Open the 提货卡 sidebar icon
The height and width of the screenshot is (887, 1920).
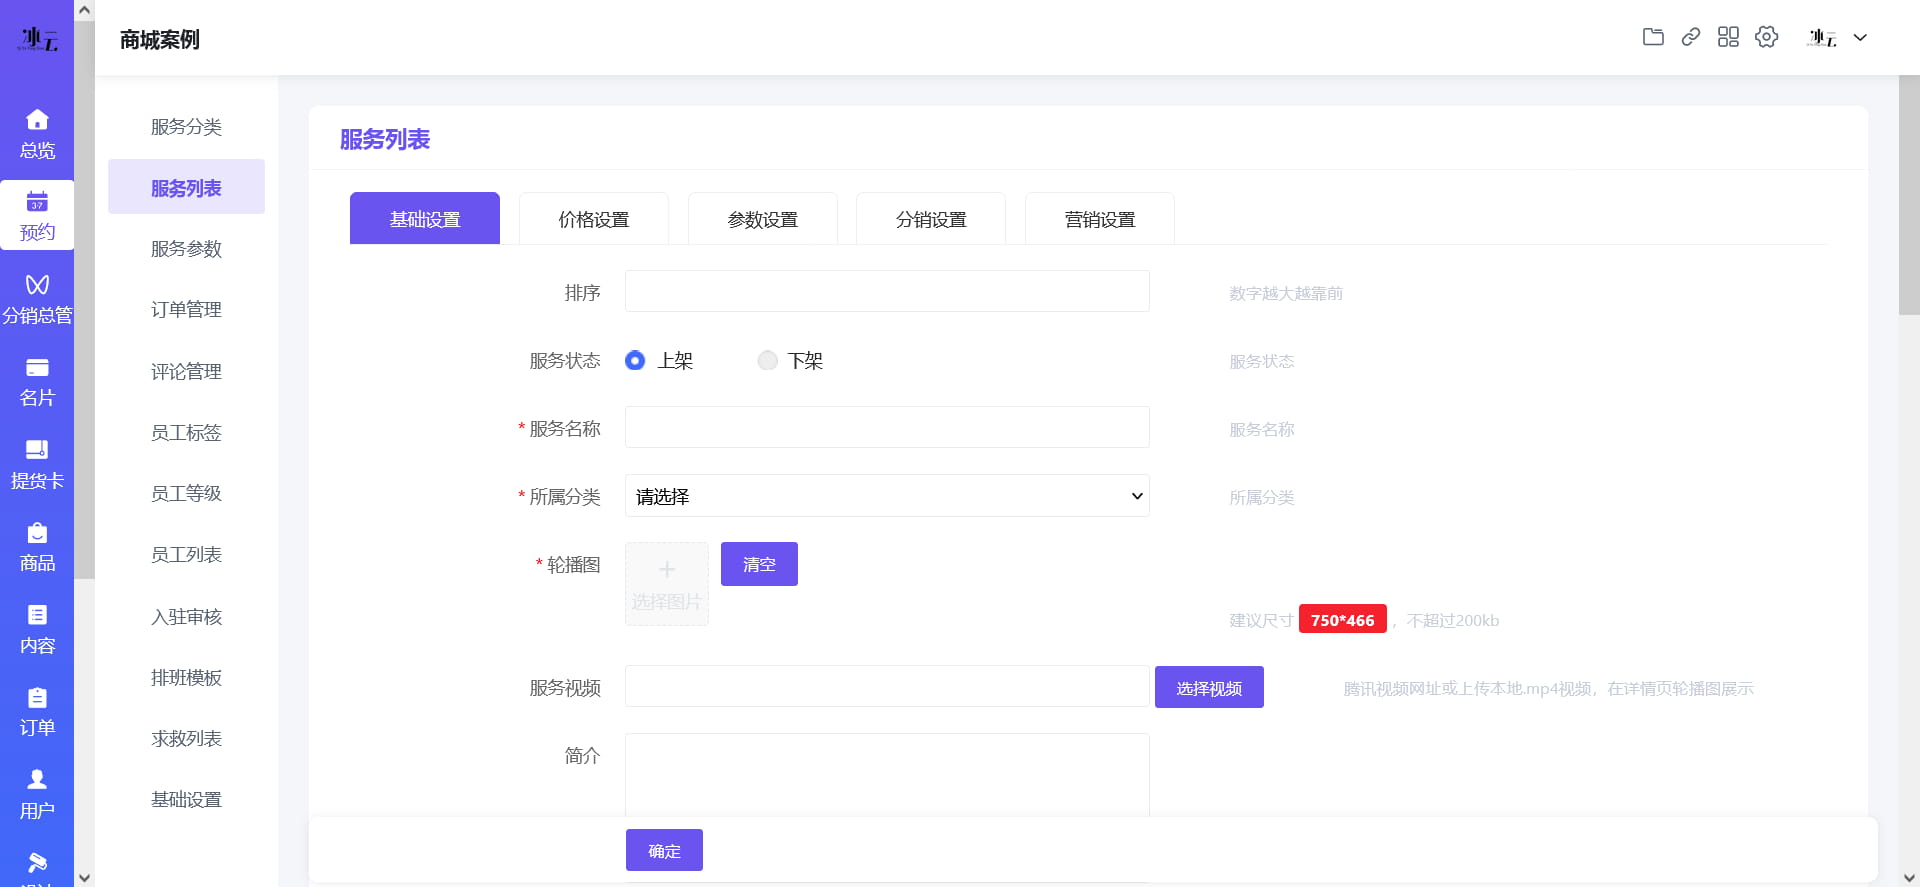click(x=37, y=450)
